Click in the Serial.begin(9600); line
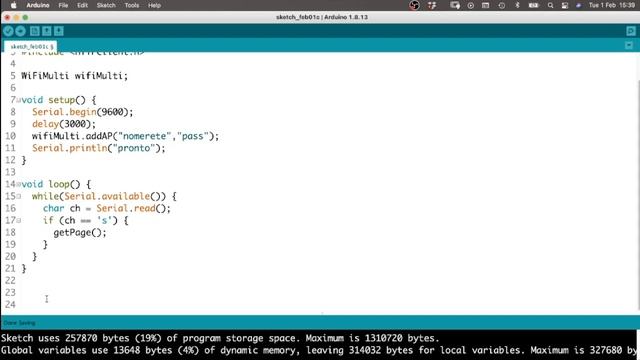640x360 pixels. click(82, 112)
